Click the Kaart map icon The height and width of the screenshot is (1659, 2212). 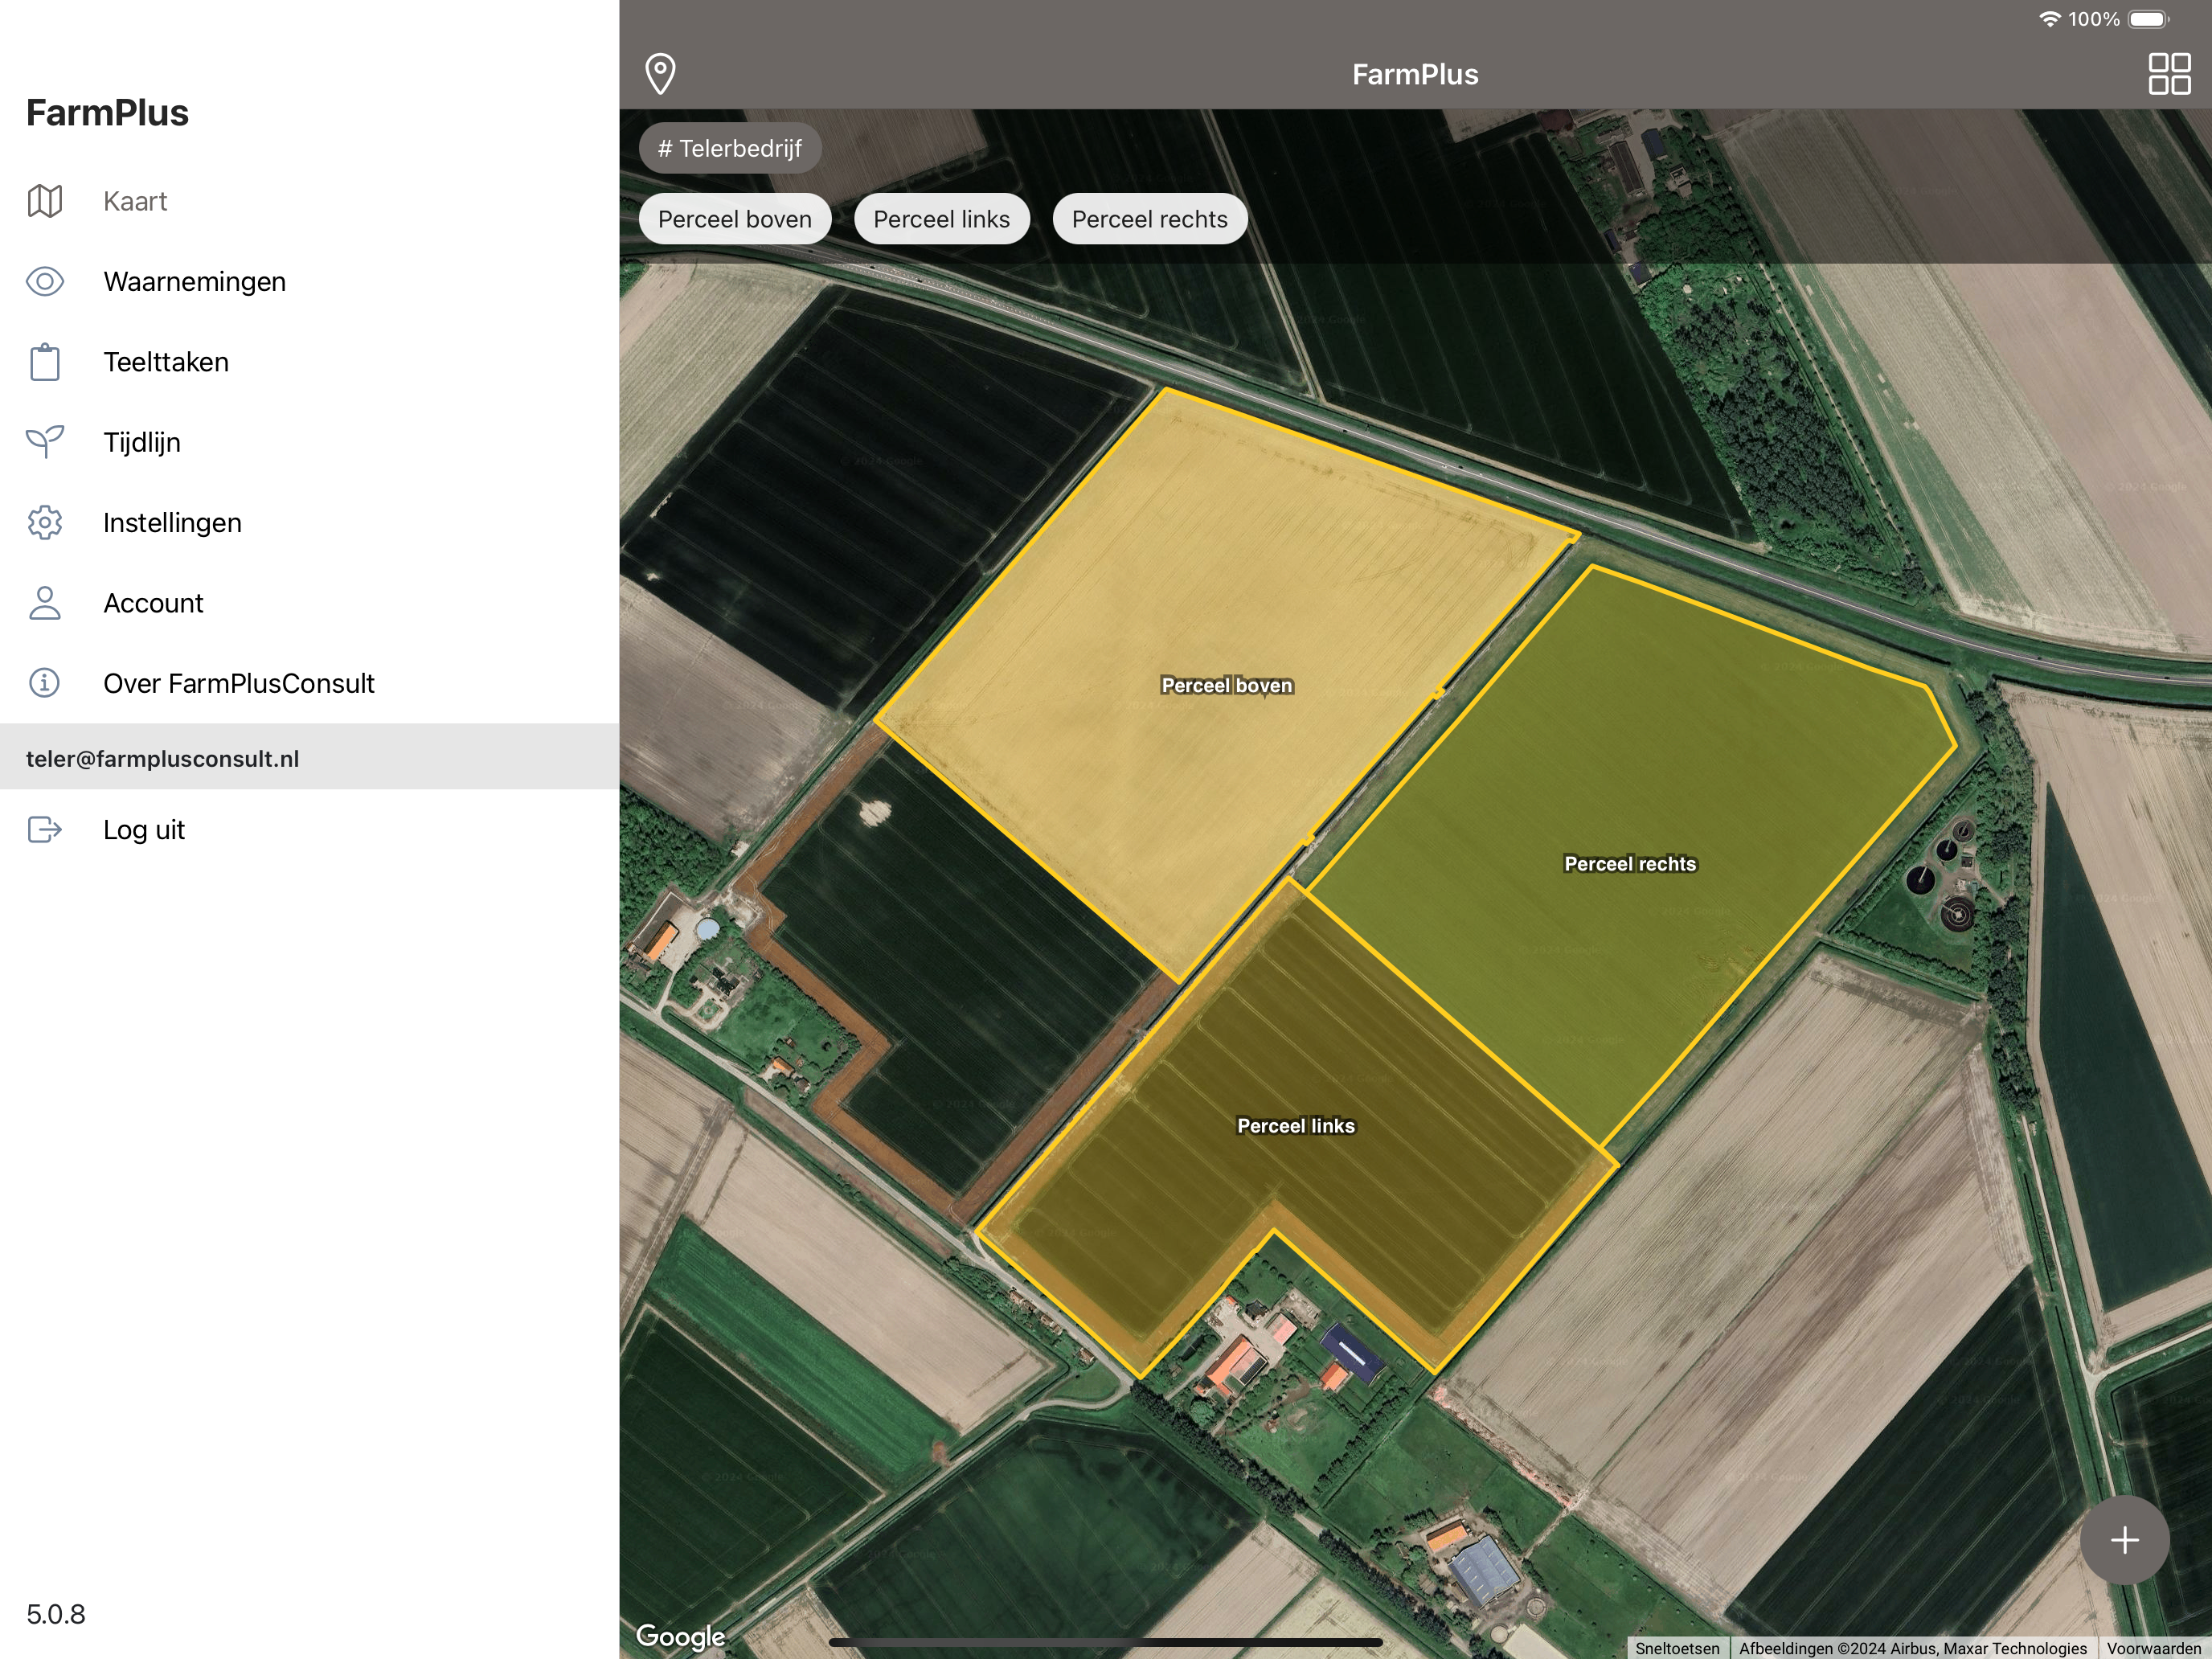(x=45, y=201)
